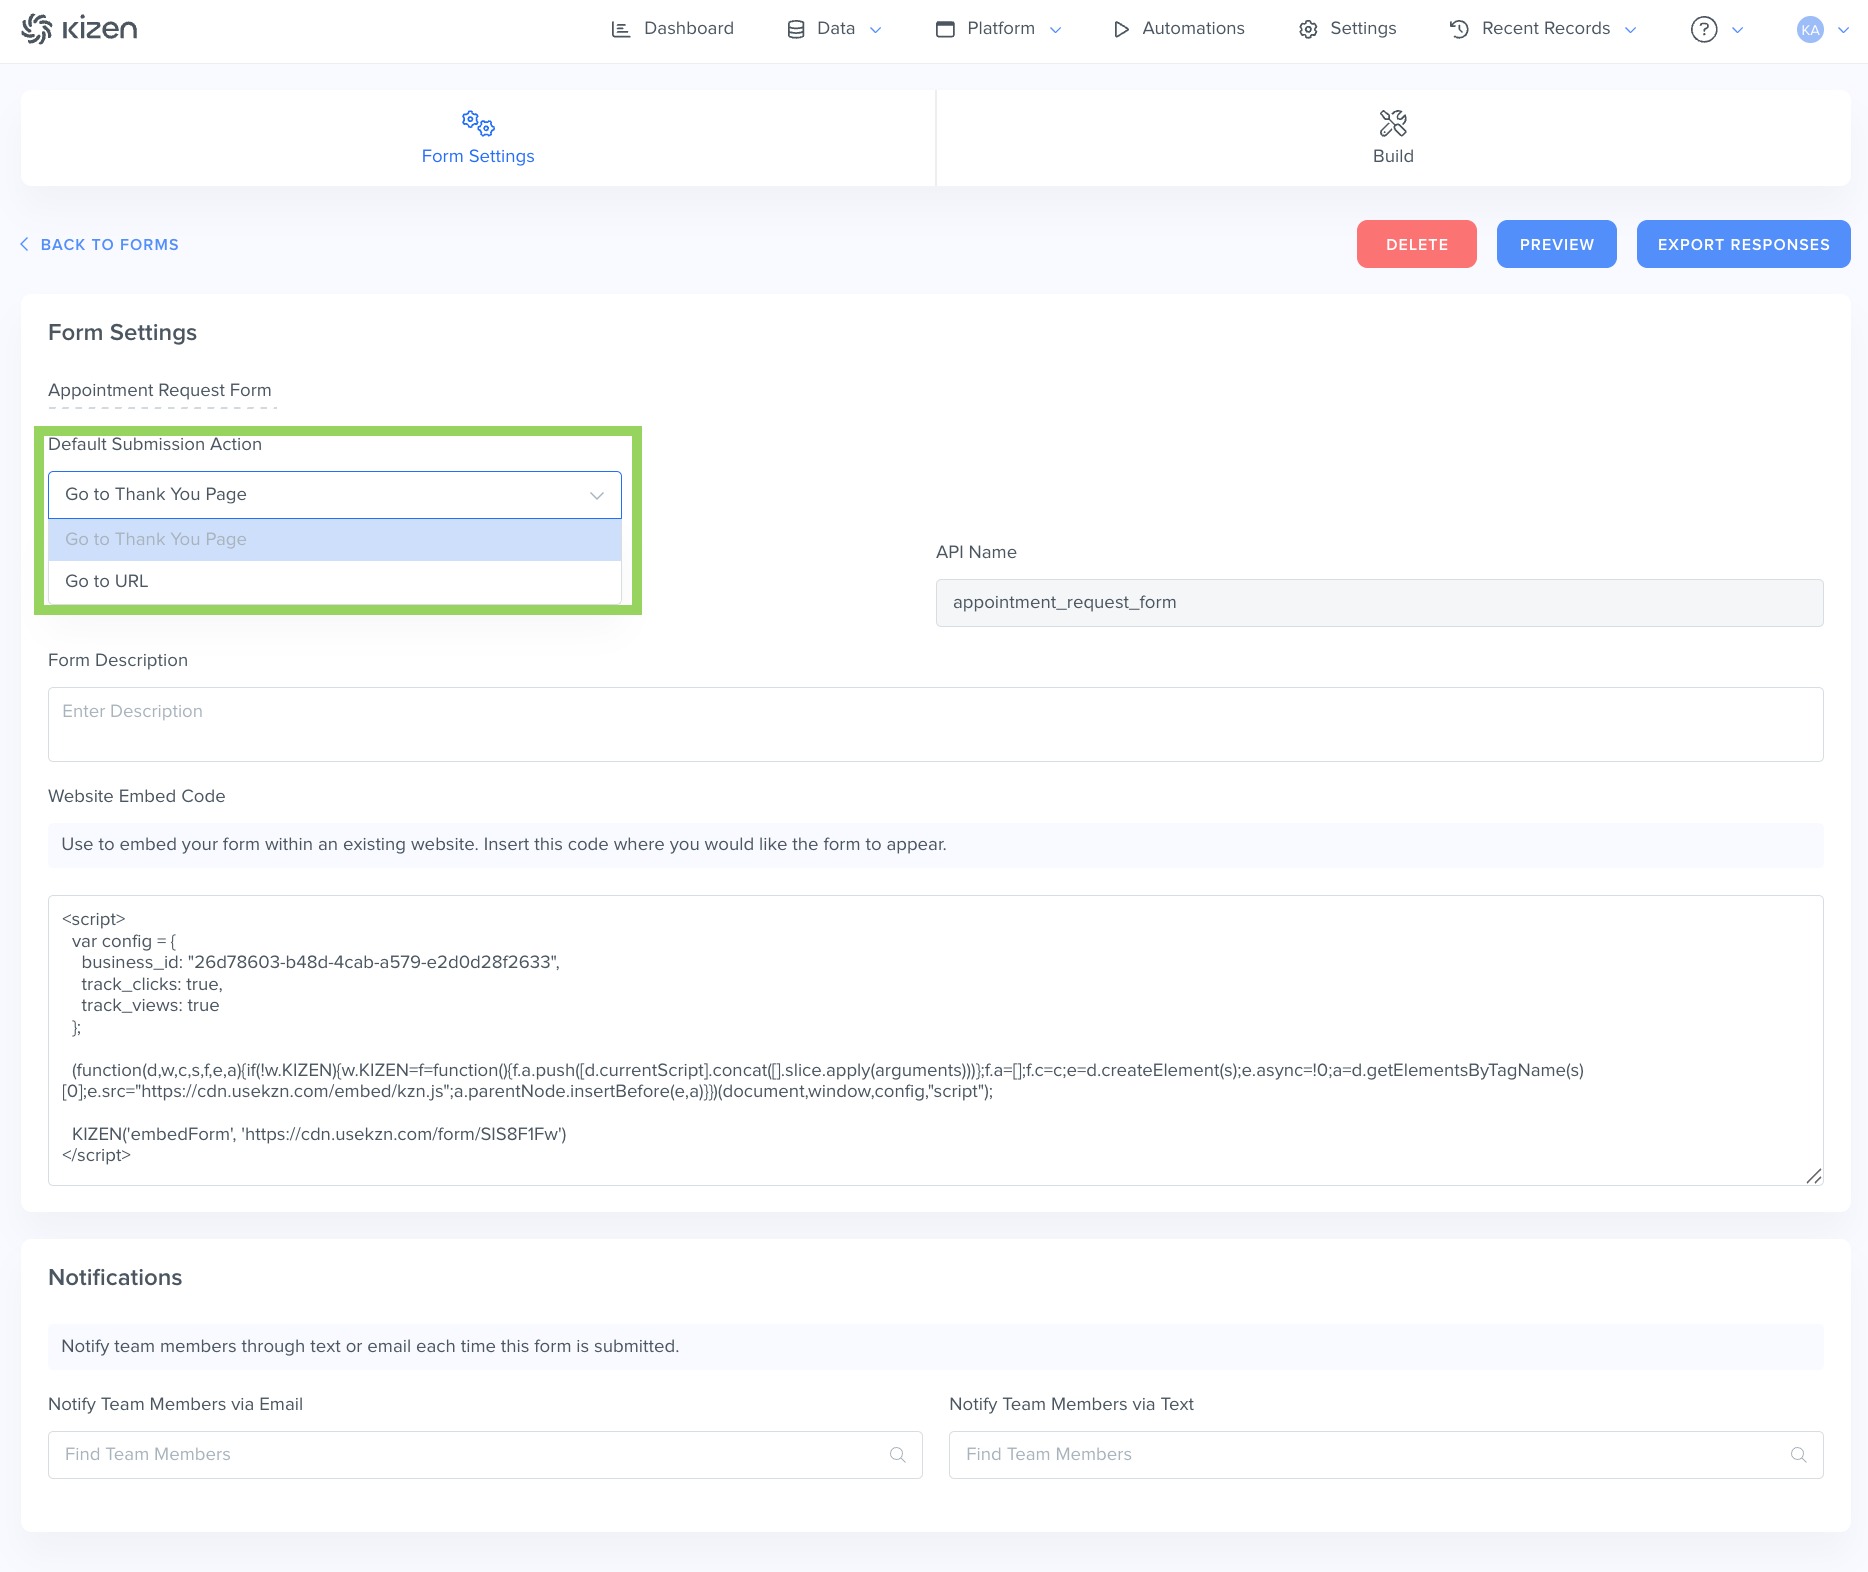1868x1572 pixels.
Task: Click Notify Team Members via Email label
Action: [x=175, y=1404]
